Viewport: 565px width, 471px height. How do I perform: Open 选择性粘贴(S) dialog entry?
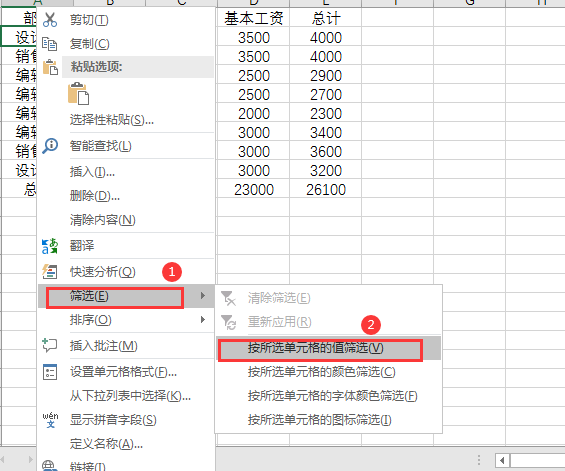click(x=112, y=120)
